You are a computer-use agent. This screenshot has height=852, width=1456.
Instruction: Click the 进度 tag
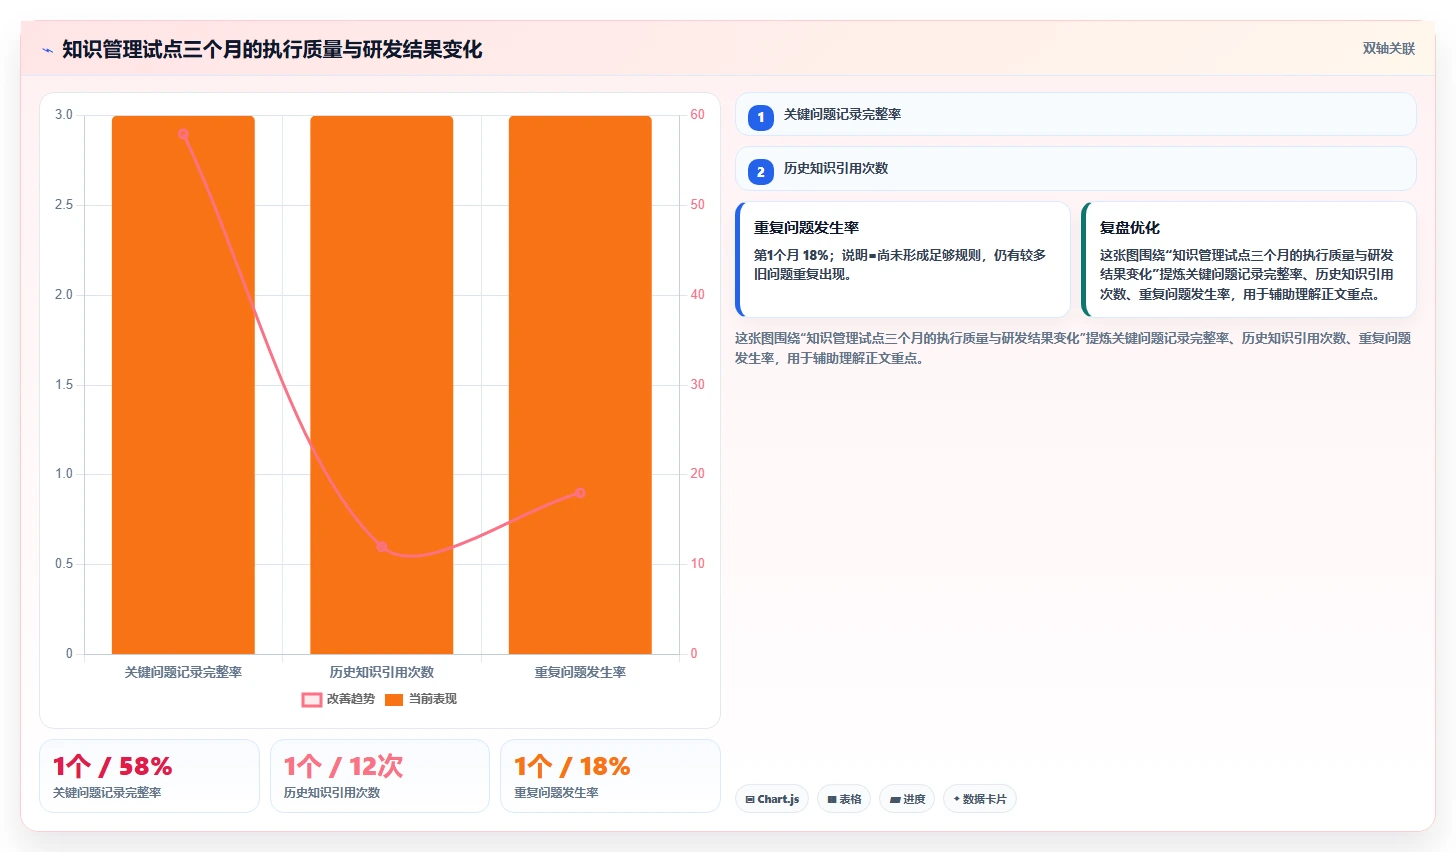point(907,799)
